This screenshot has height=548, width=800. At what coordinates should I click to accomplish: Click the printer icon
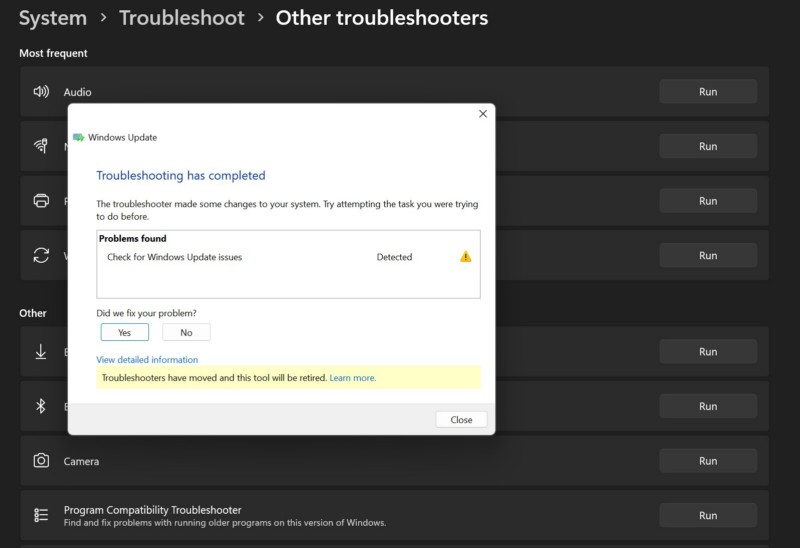click(x=41, y=201)
